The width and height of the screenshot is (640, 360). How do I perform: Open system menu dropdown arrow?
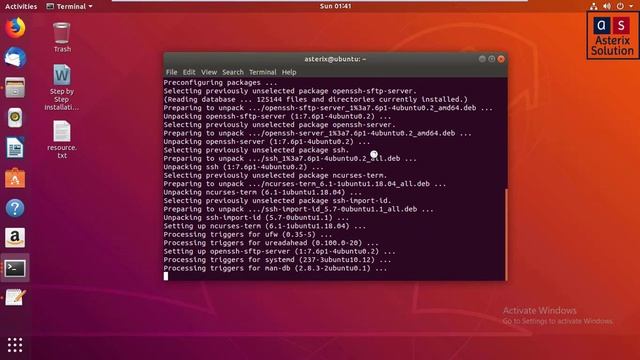tap(631, 6)
